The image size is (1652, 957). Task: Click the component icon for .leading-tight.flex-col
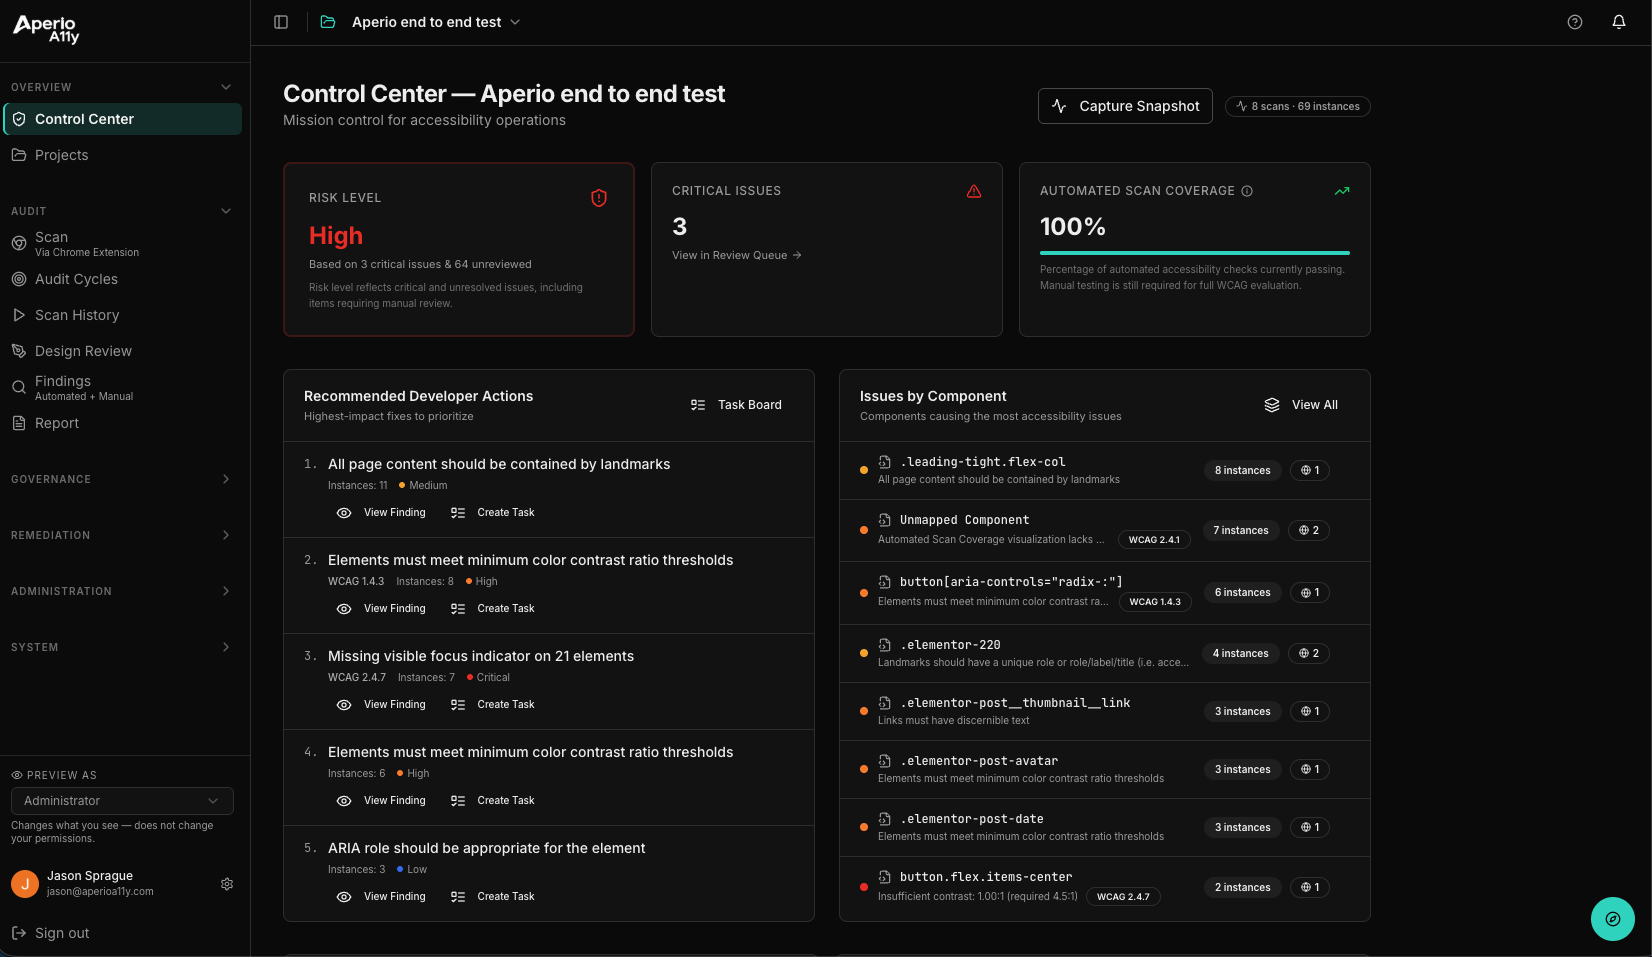click(885, 462)
